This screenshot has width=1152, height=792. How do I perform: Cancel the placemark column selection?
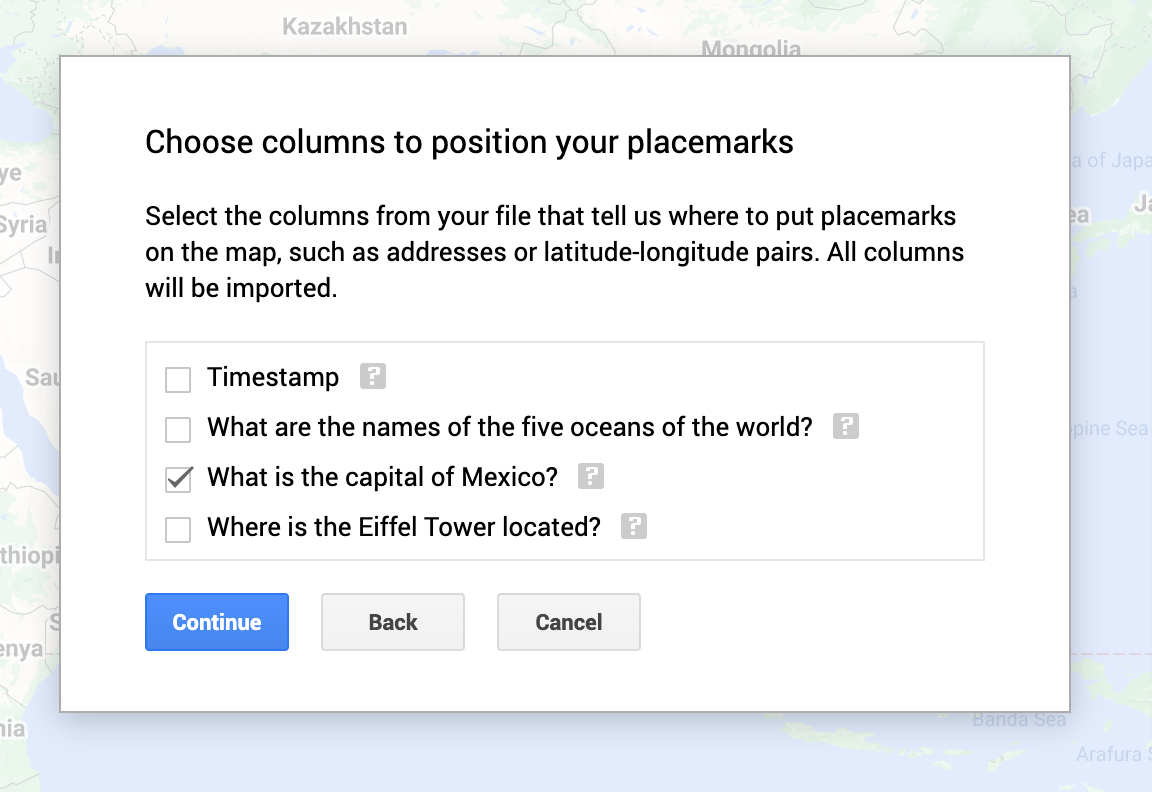click(568, 621)
